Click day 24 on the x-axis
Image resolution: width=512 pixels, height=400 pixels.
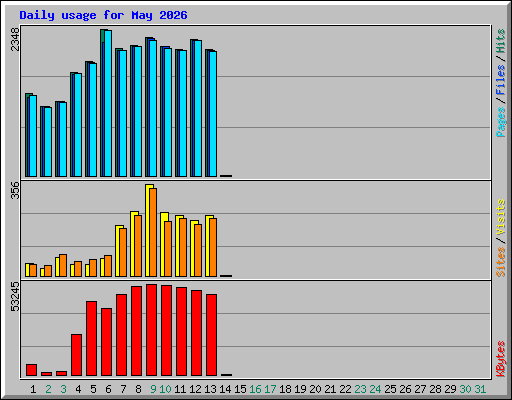pyautogui.click(x=375, y=389)
